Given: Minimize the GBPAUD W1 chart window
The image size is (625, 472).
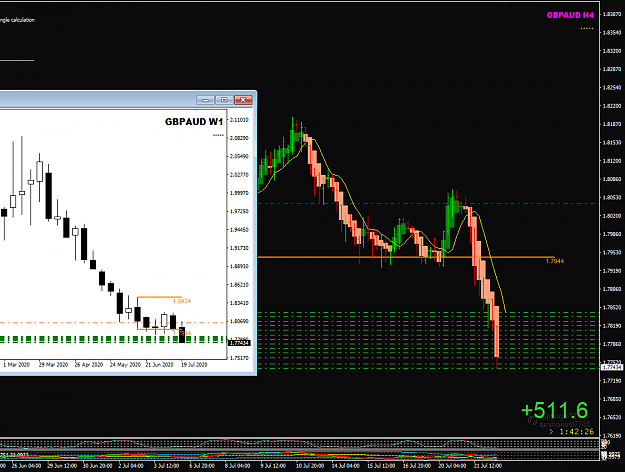Looking at the screenshot, I should tap(206, 100).
